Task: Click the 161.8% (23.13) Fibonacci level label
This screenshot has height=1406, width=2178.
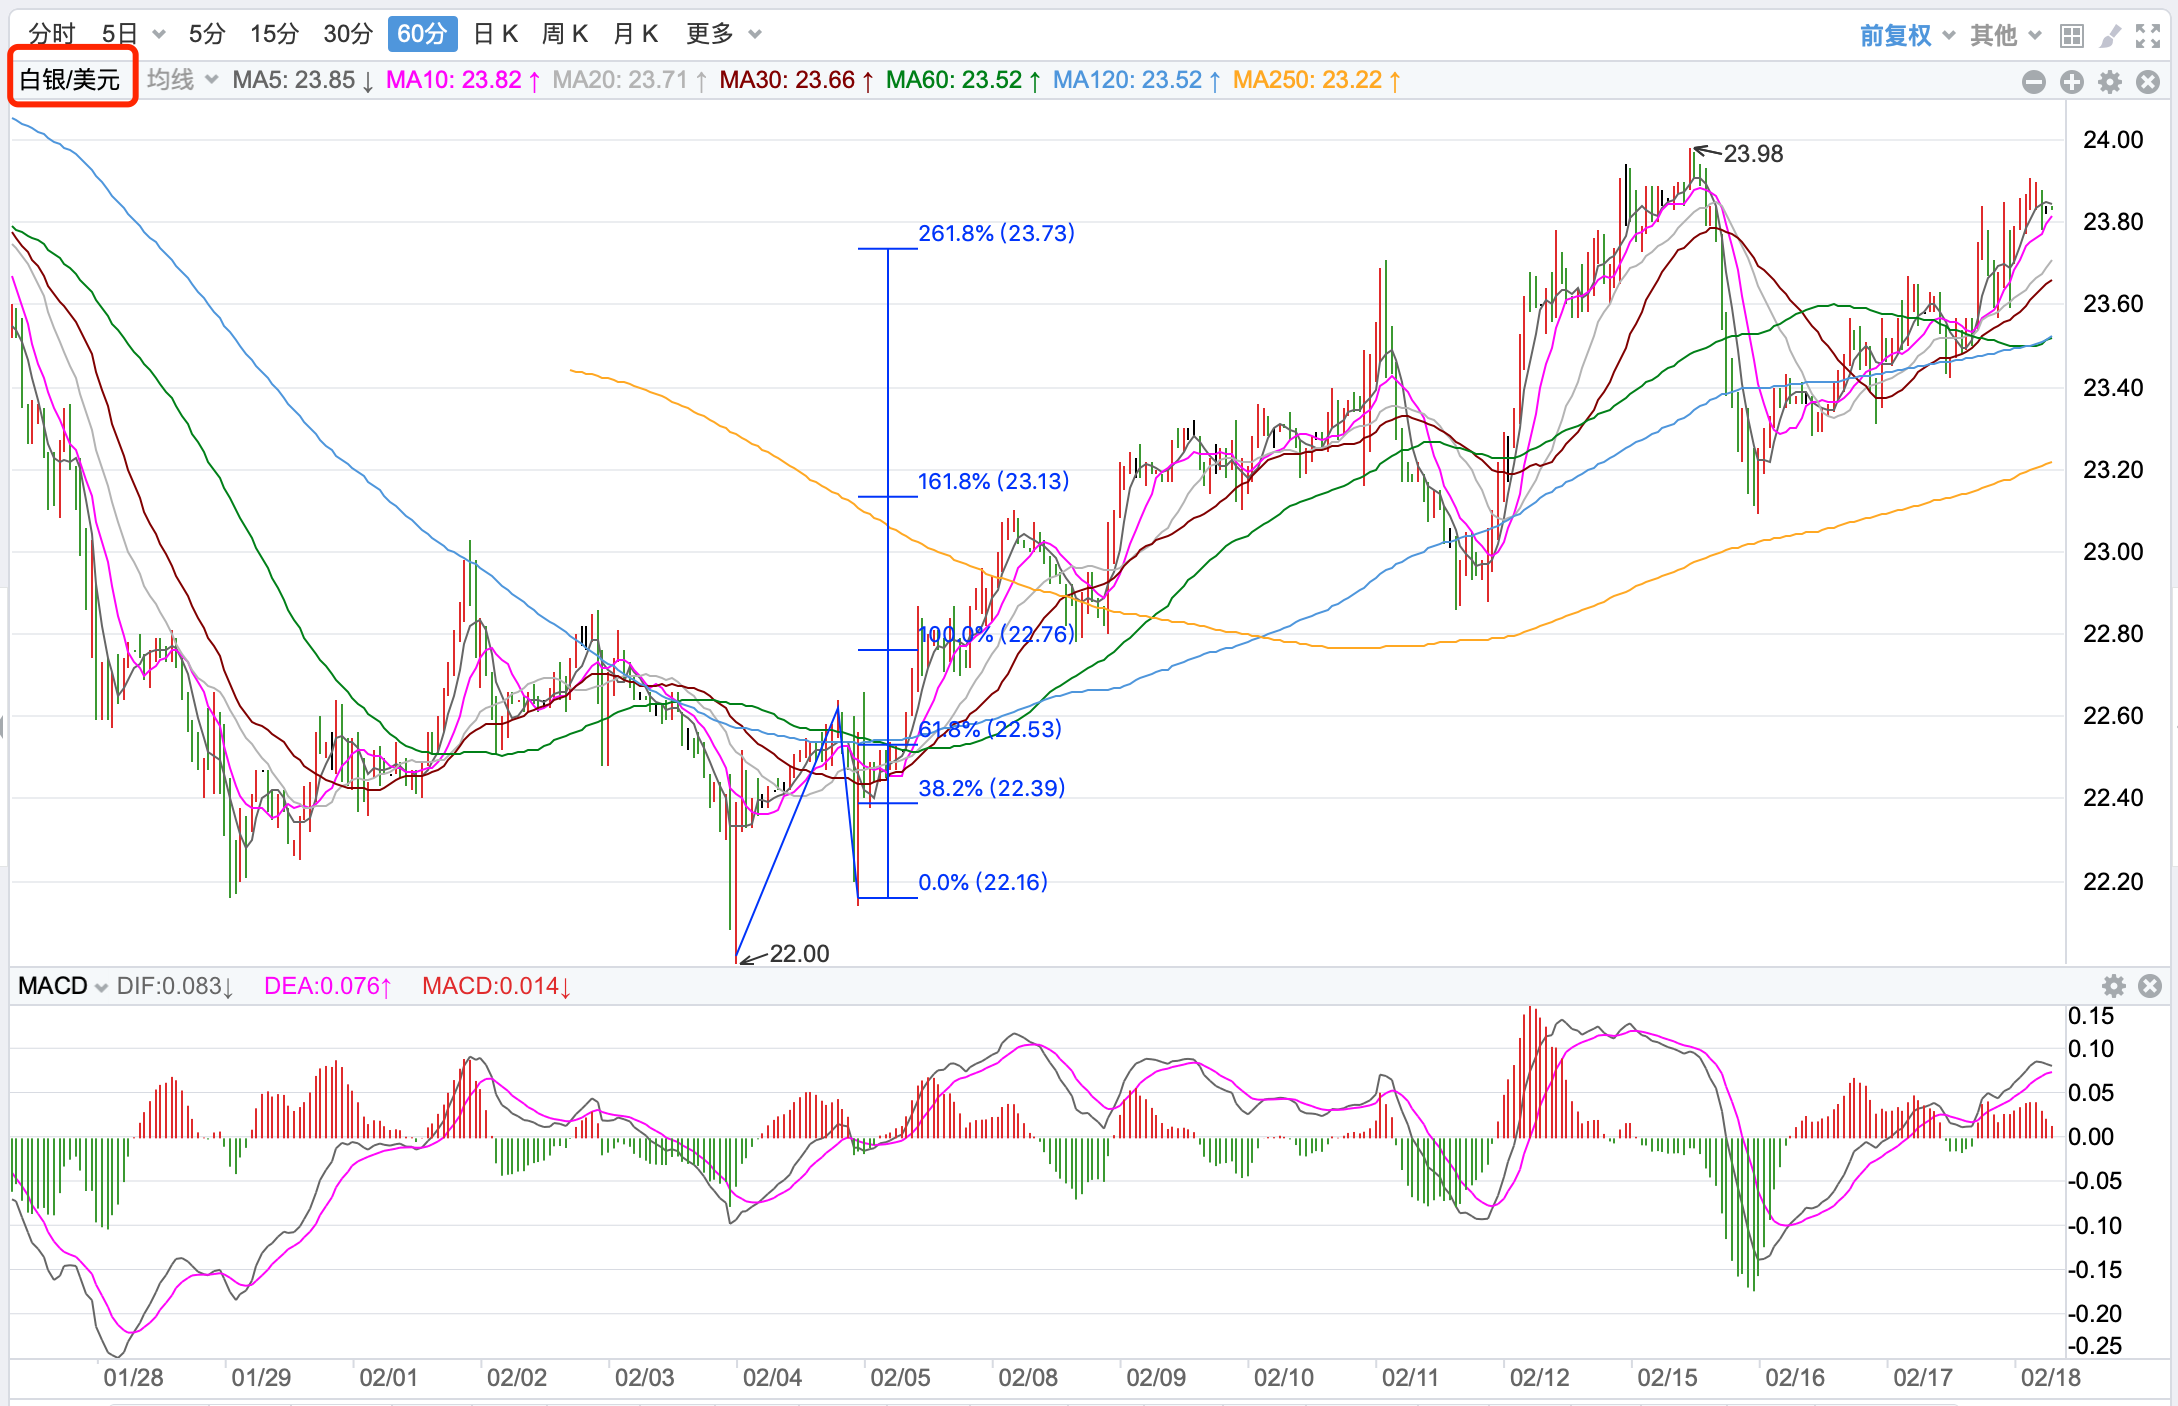Action: click(993, 481)
